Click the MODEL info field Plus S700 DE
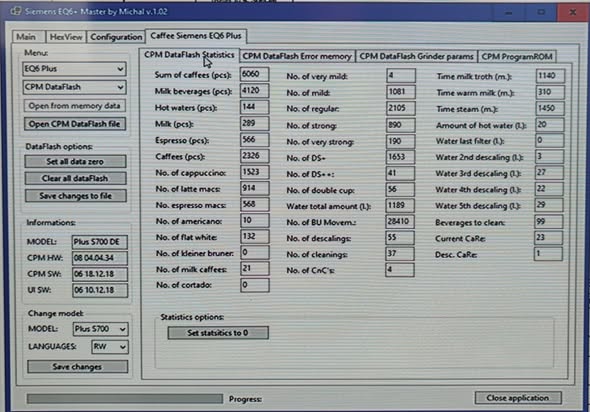The height and width of the screenshot is (412, 590). pos(100,242)
